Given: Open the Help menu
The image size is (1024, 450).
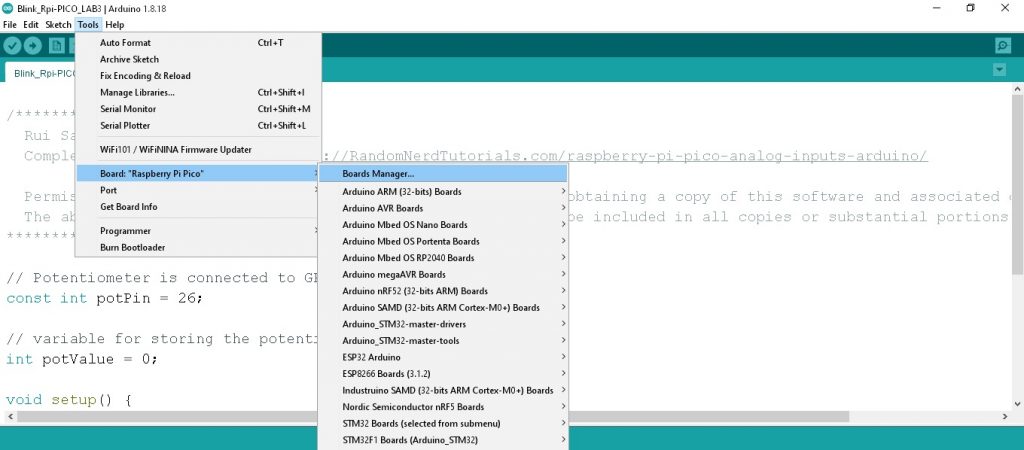Looking at the screenshot, I should pos(114,25).
